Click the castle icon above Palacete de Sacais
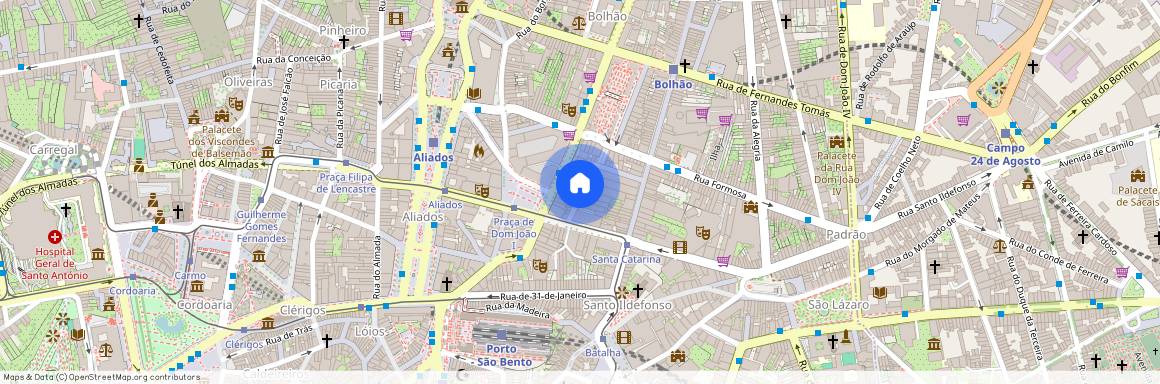Viewport: 1160px width, 384px height. click(x=1138, y=175)
